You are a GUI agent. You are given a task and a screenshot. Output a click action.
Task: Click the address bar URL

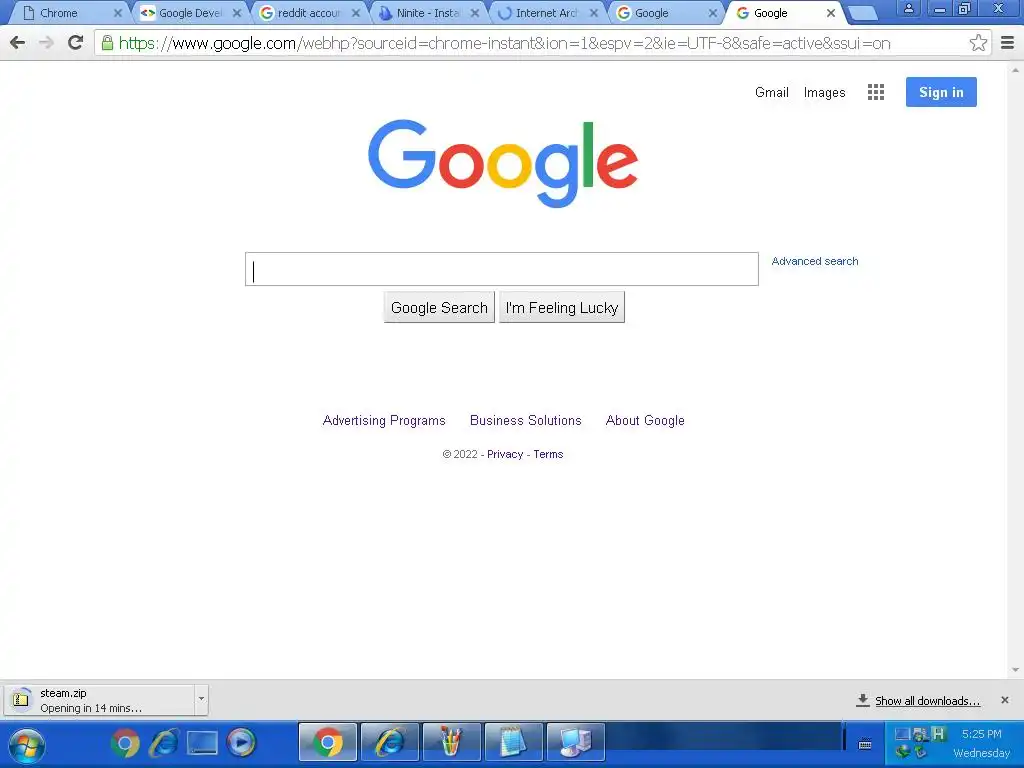[x=504, y=43]
